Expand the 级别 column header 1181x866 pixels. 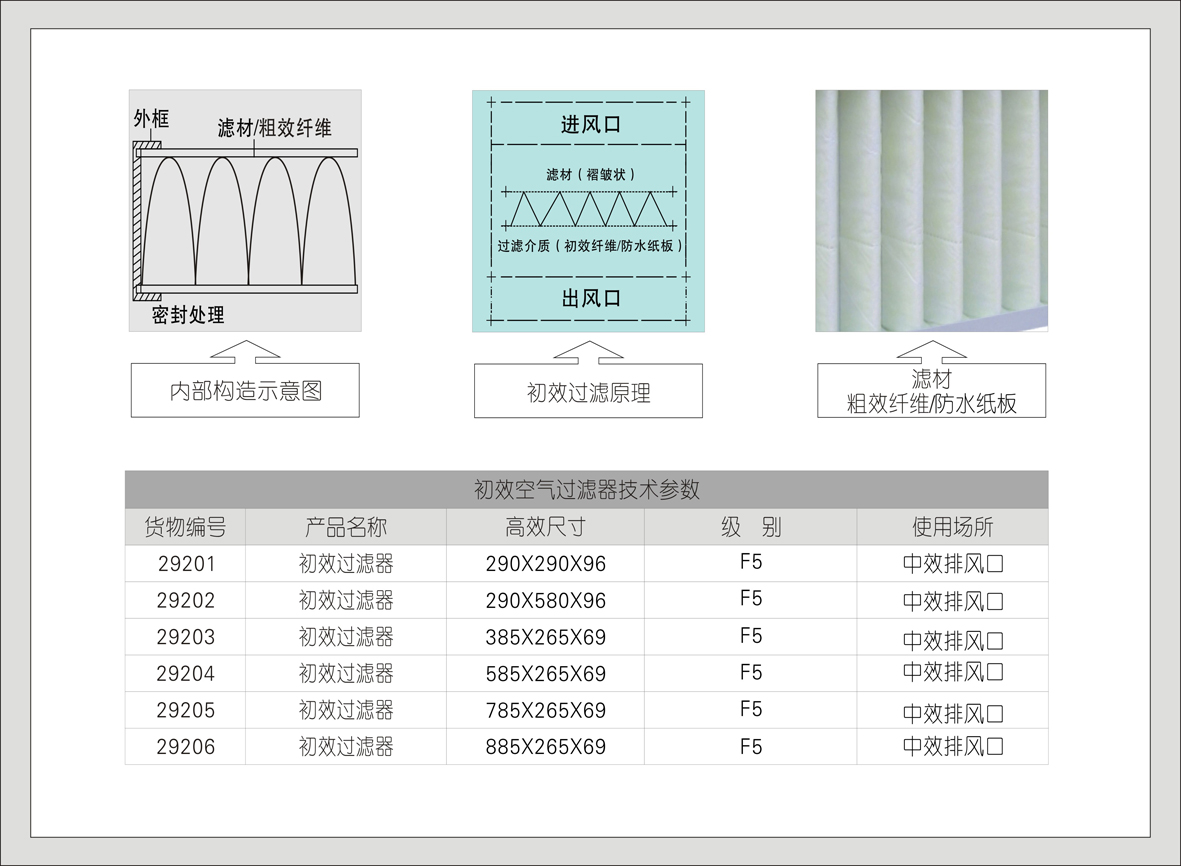pyautogui.click(x=750, y=527)
